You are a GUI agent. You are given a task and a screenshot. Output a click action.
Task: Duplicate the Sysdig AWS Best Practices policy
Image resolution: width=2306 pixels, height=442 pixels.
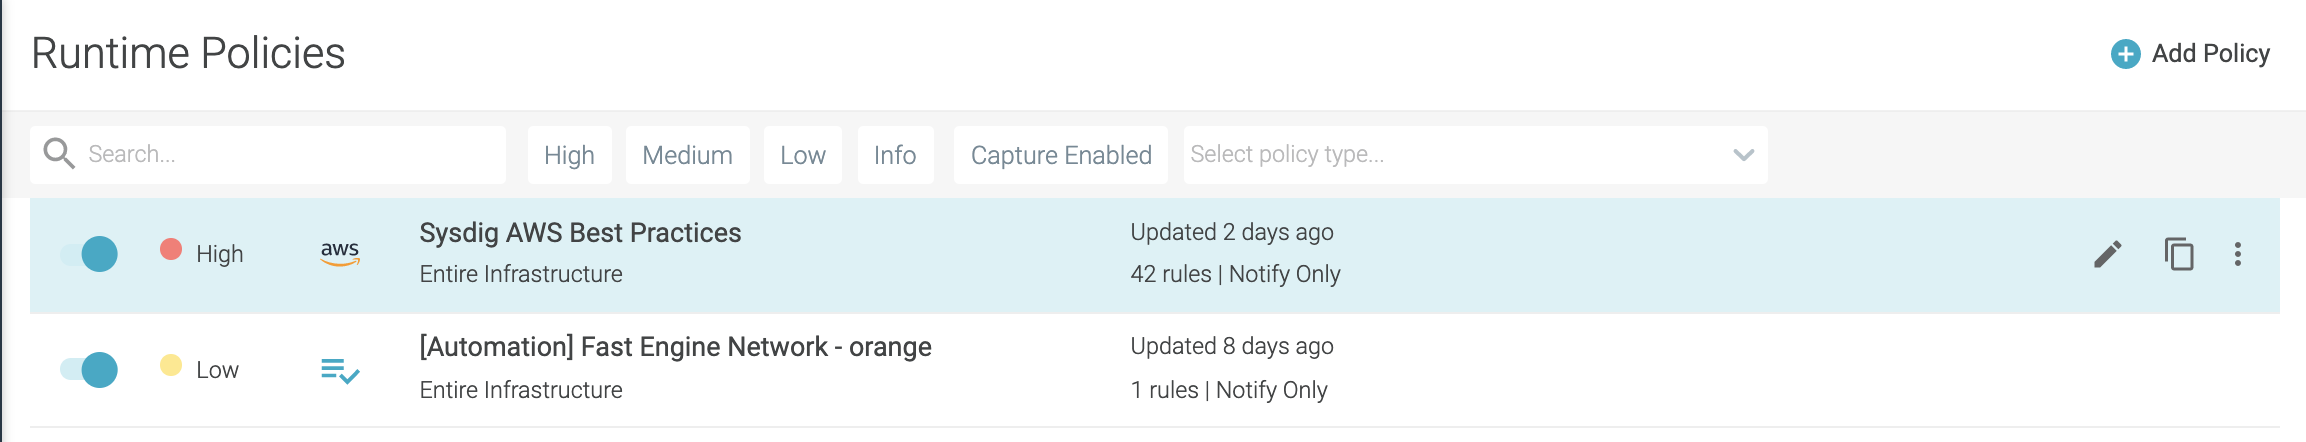click(x=2179, y=254)
